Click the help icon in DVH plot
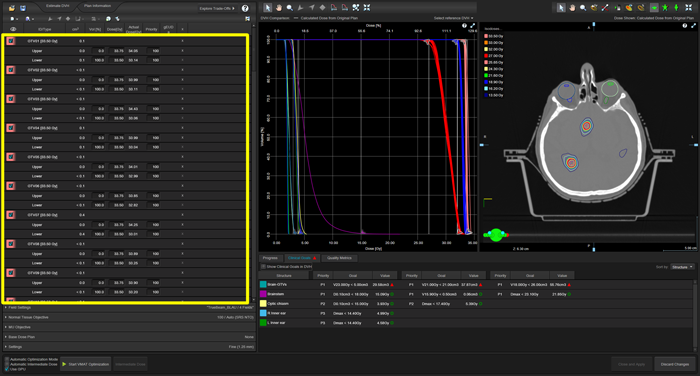Image resolution: width=700 pixels, height=376 pixels. click(x=464, y=26)
